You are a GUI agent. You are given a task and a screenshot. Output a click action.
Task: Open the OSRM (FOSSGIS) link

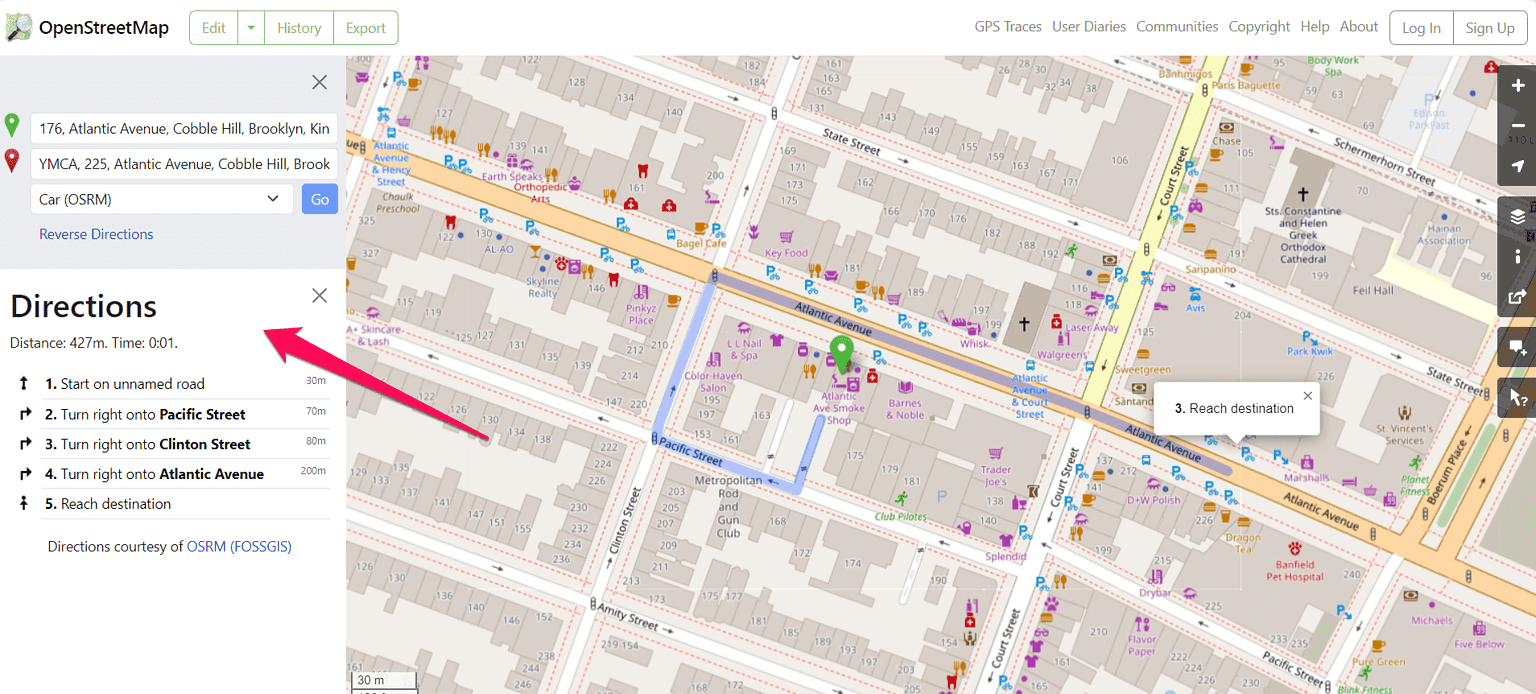239,546
